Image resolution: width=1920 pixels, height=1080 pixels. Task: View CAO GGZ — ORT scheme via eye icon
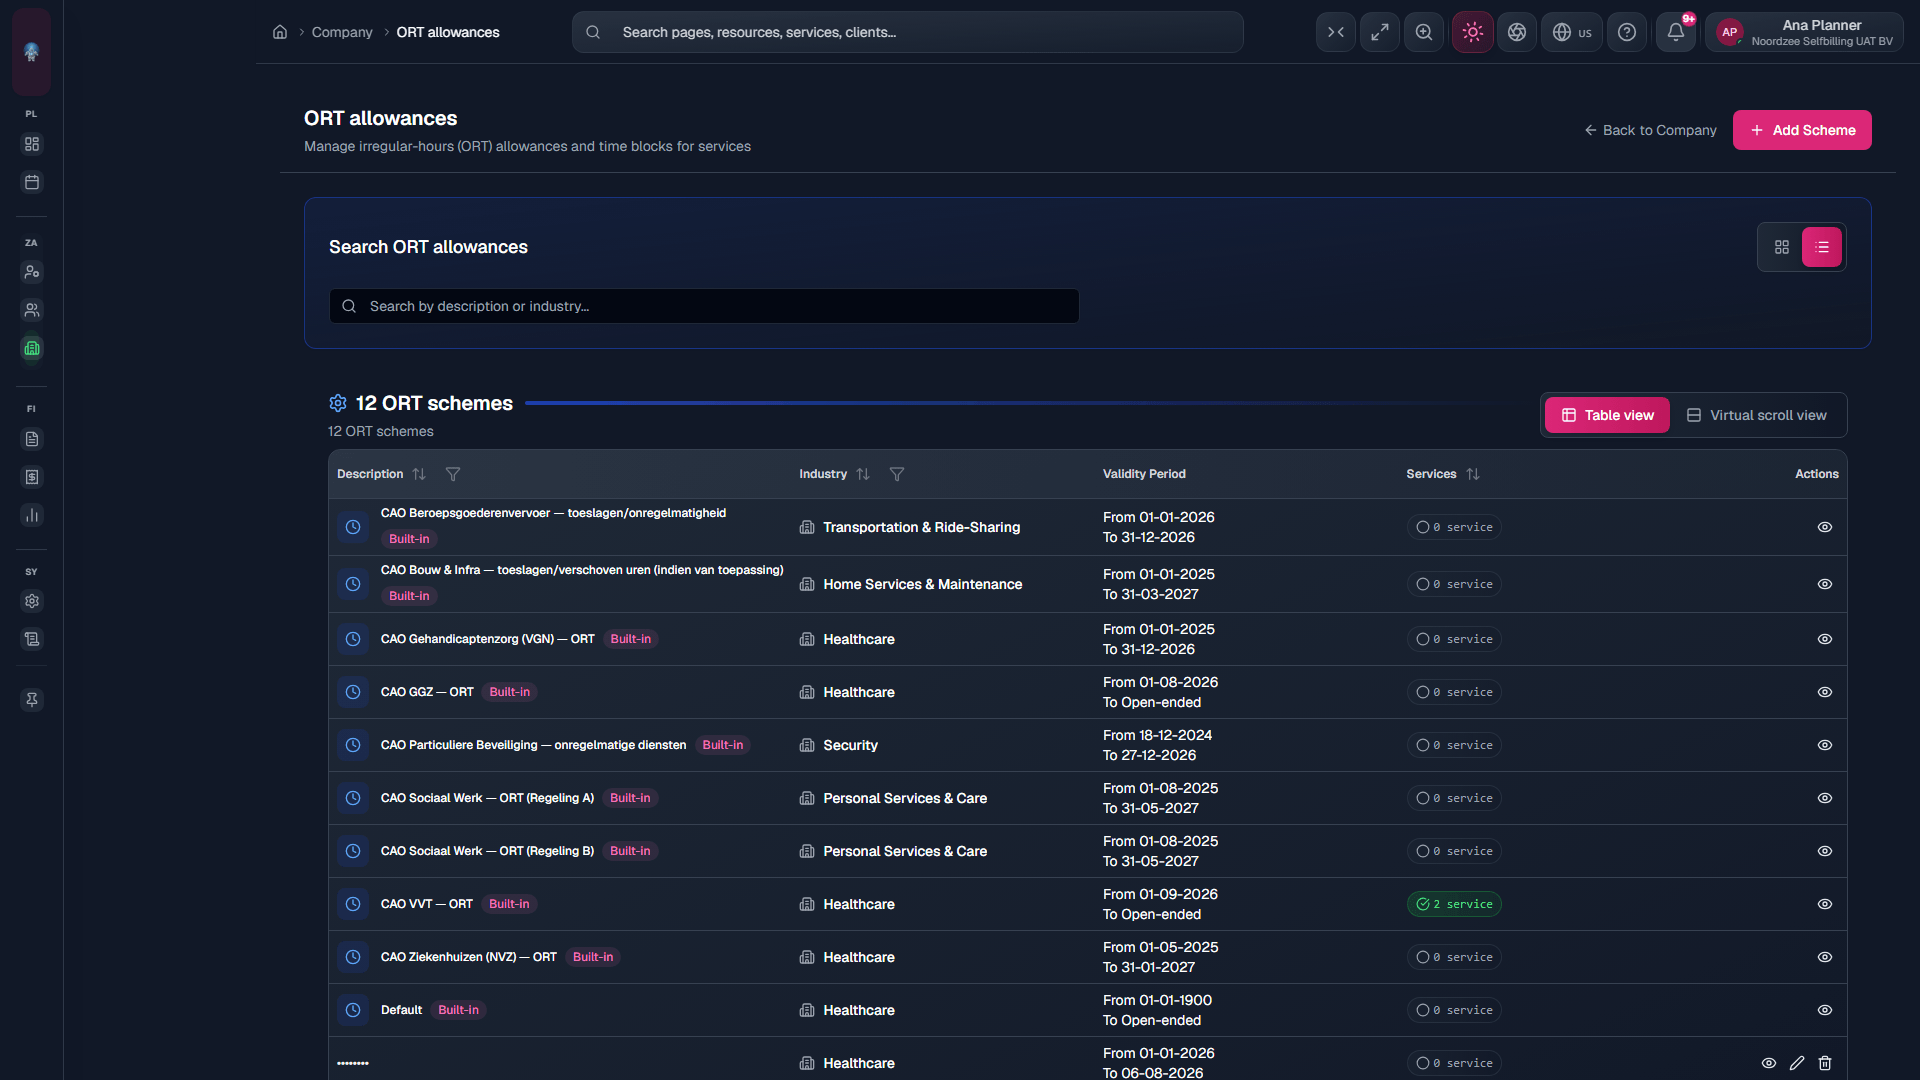1825,692
